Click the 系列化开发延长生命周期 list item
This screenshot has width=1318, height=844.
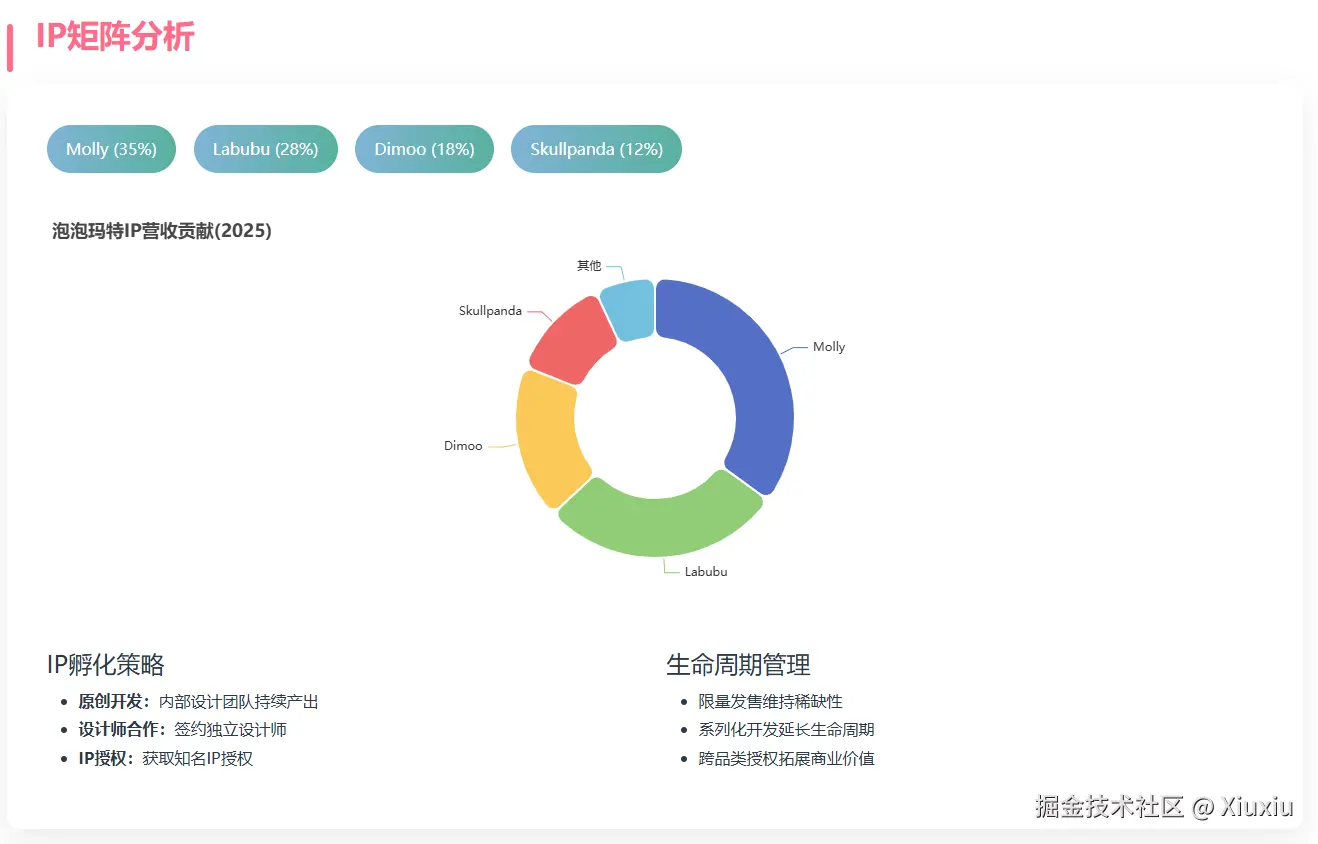tap(786, 730)
